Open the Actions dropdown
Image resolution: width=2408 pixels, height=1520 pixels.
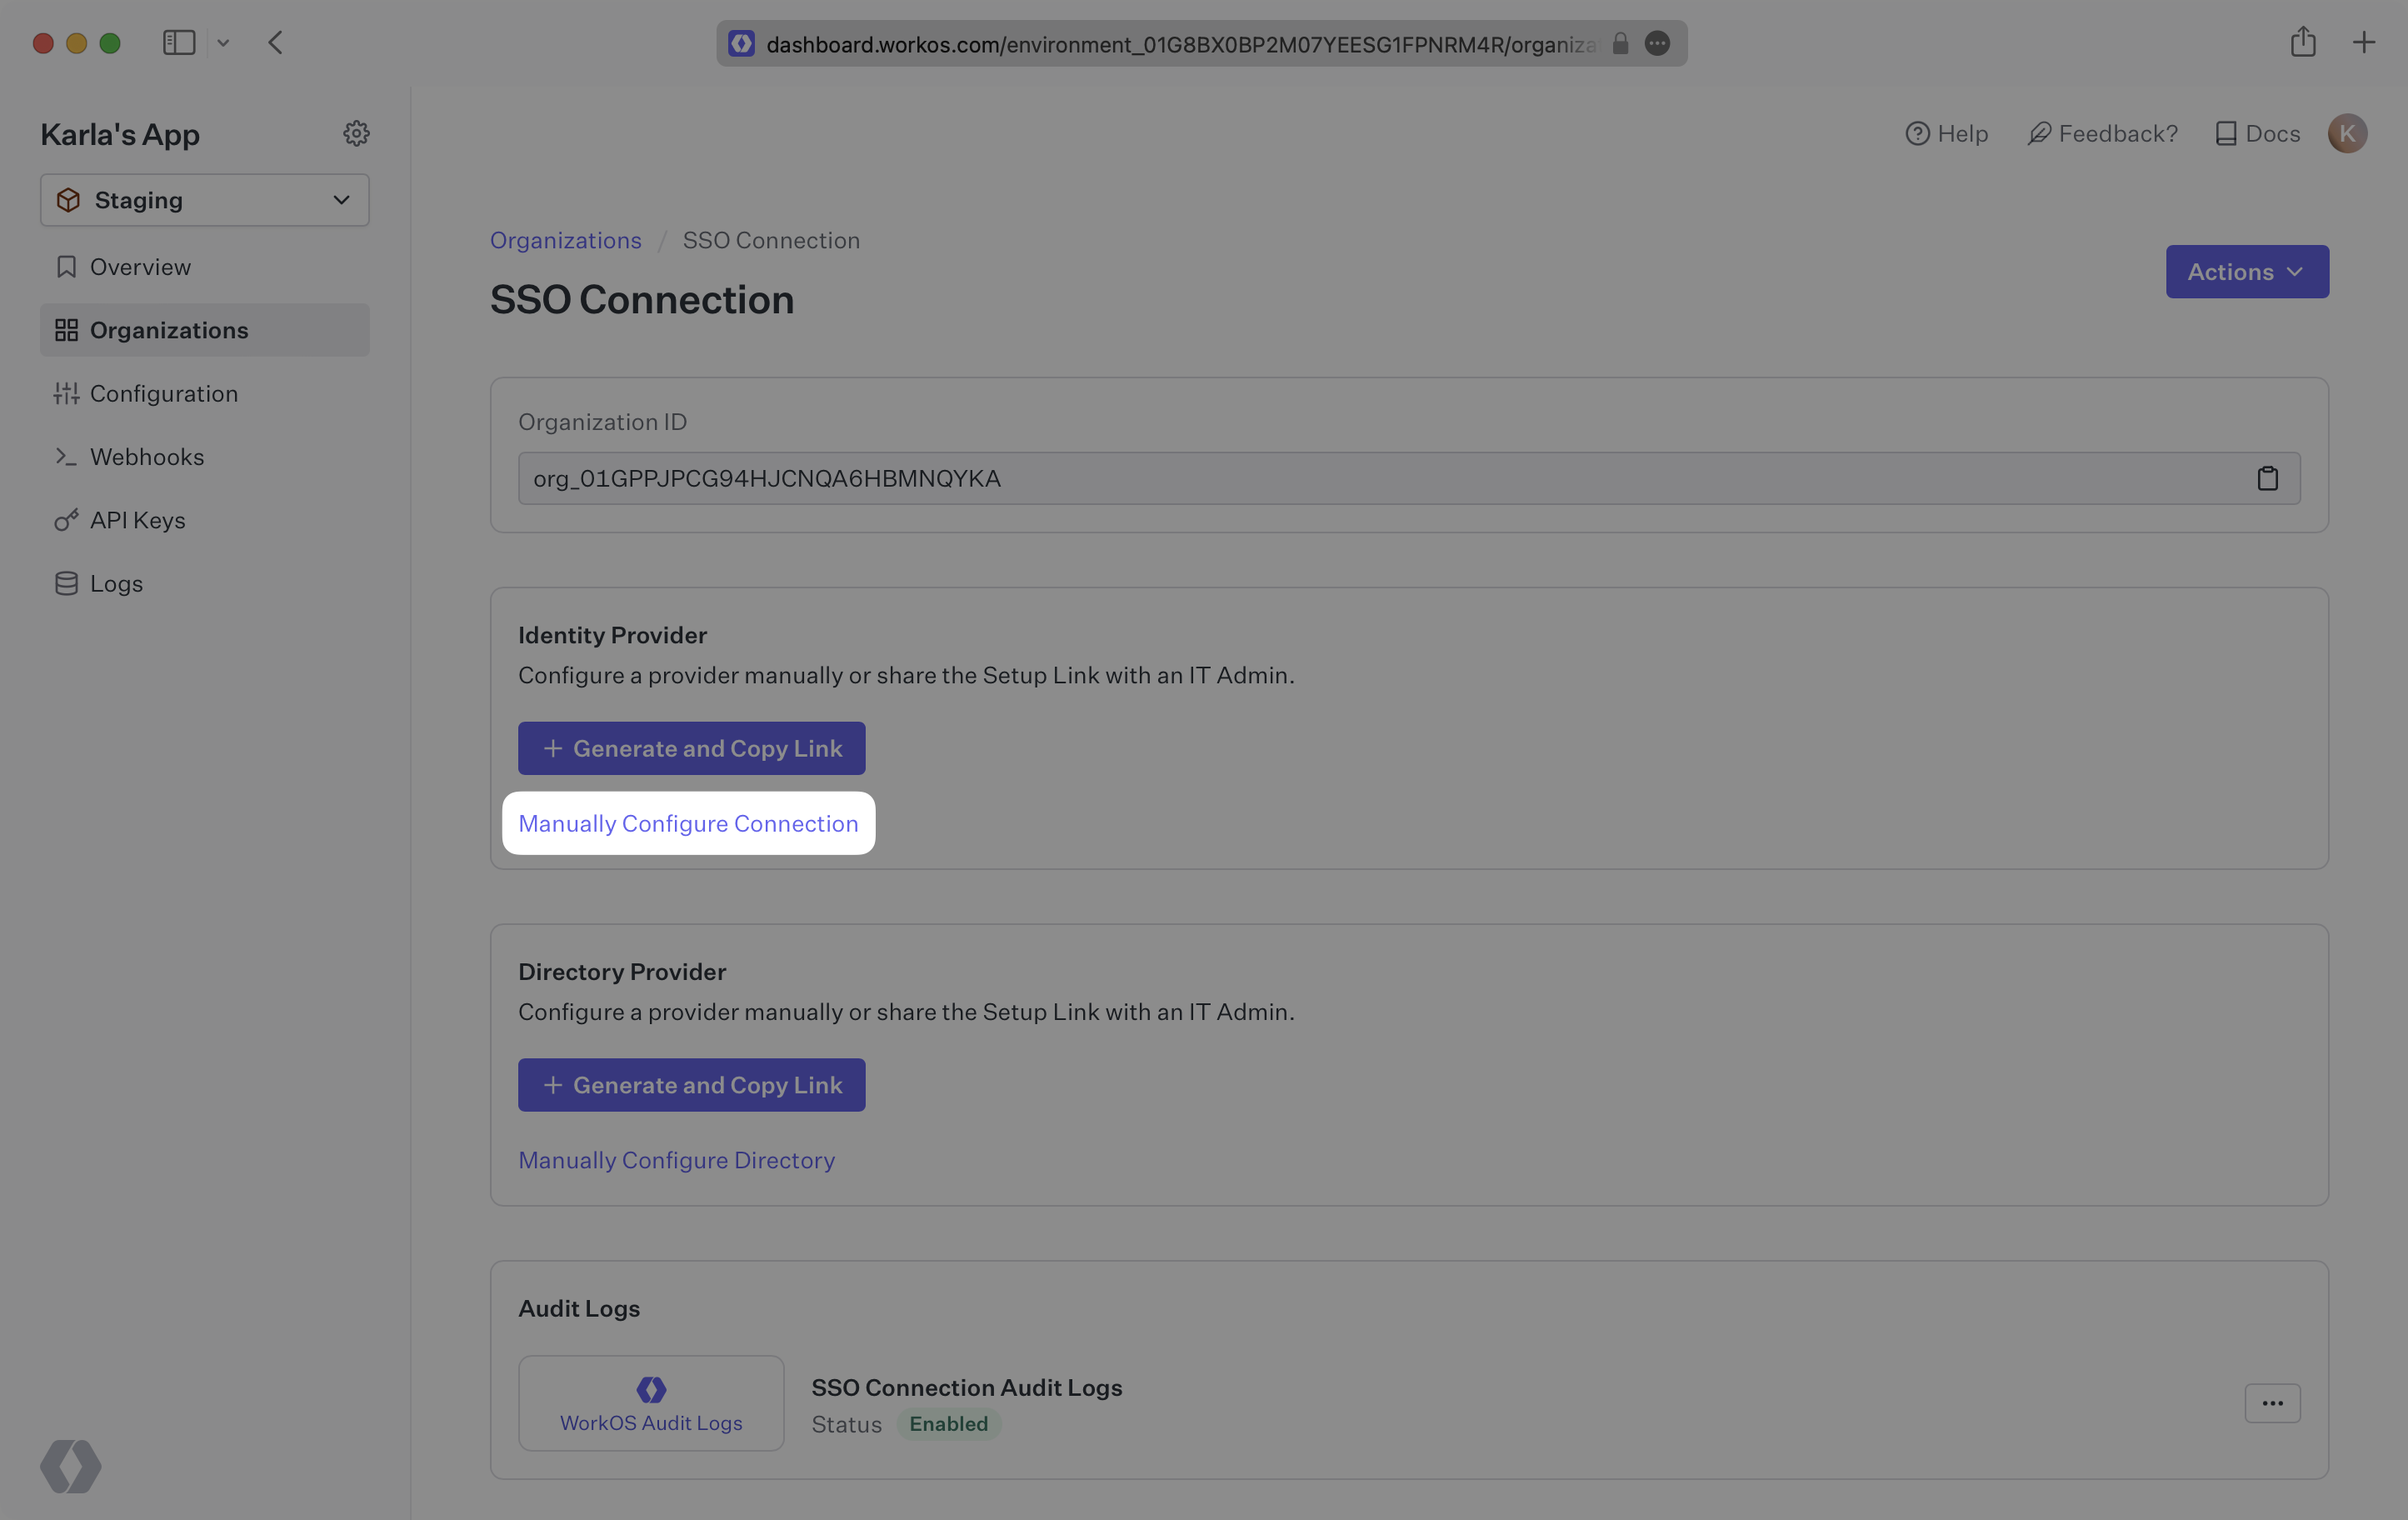pyautogui.click(x=2246, y=271)
